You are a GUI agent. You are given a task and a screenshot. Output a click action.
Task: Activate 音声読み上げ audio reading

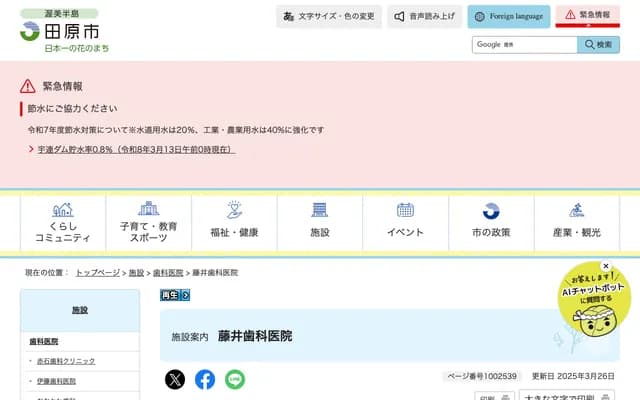coord(424,16)
